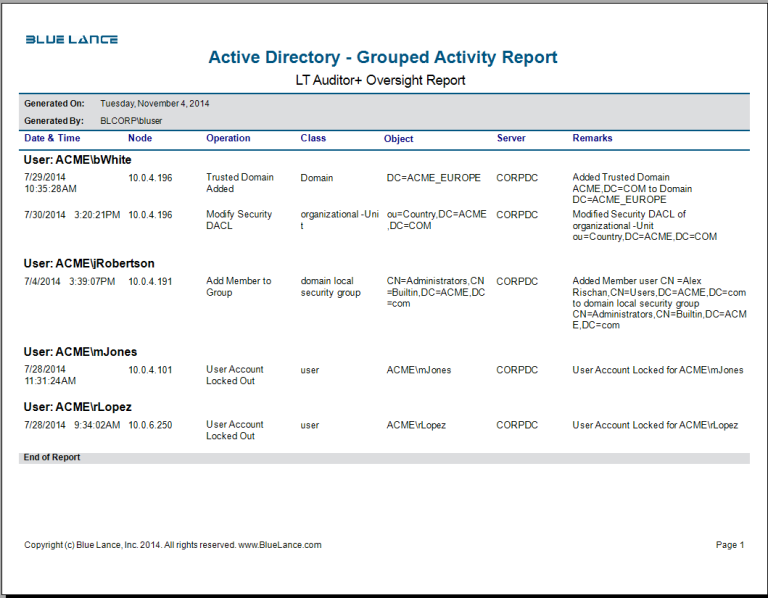Select the User: ACME\rLopez group heading

[78, 407]
